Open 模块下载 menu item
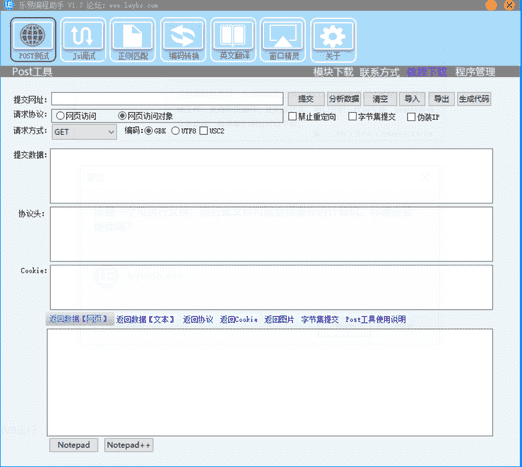The height and width of the screenshot is (467, 522). [333, 72]
